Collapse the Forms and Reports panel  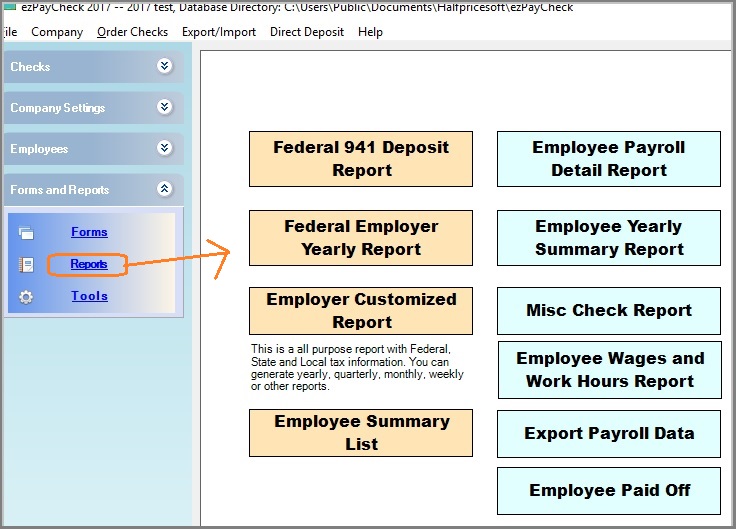(165, 190)
